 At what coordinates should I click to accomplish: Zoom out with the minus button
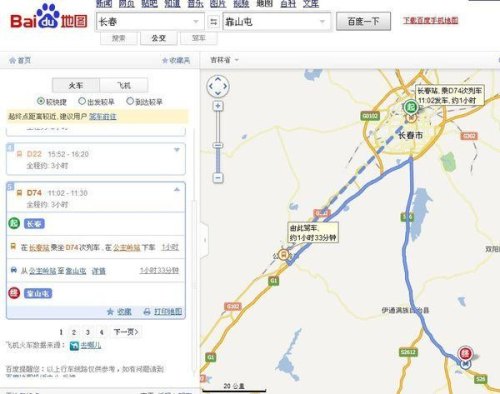(218, 178)
